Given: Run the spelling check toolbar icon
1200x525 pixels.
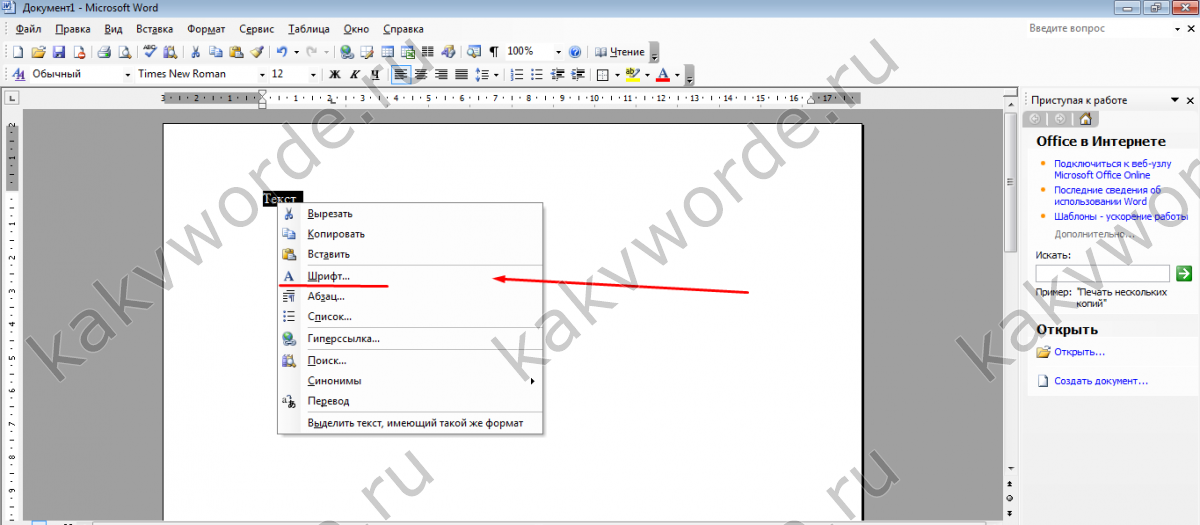Looking at the screenshot, I should 149,51.
